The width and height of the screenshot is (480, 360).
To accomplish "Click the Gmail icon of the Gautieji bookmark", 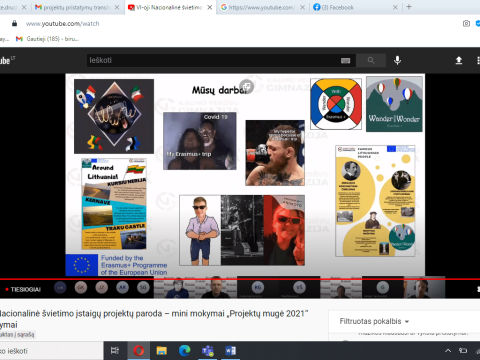I will point(19,39).
